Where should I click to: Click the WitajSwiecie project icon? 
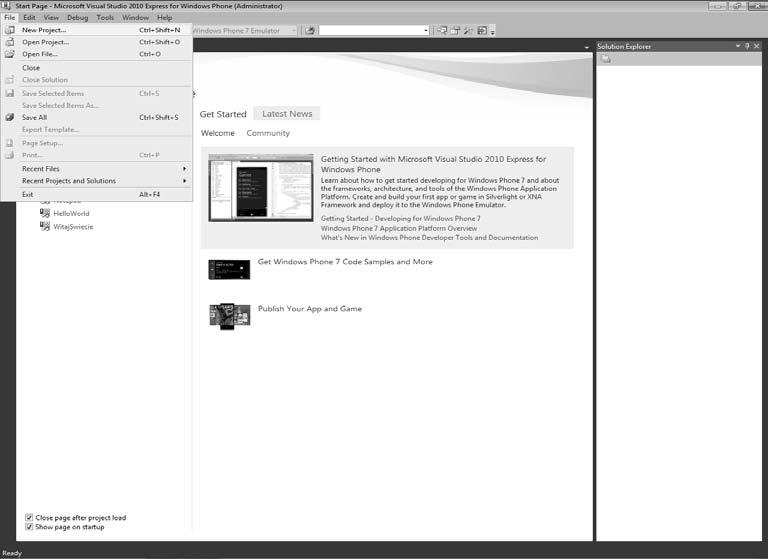(45, 226)
